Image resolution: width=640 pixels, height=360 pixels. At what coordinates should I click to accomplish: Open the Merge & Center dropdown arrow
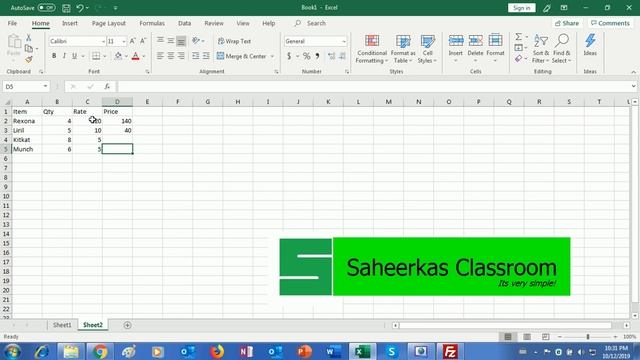[272, 56]
